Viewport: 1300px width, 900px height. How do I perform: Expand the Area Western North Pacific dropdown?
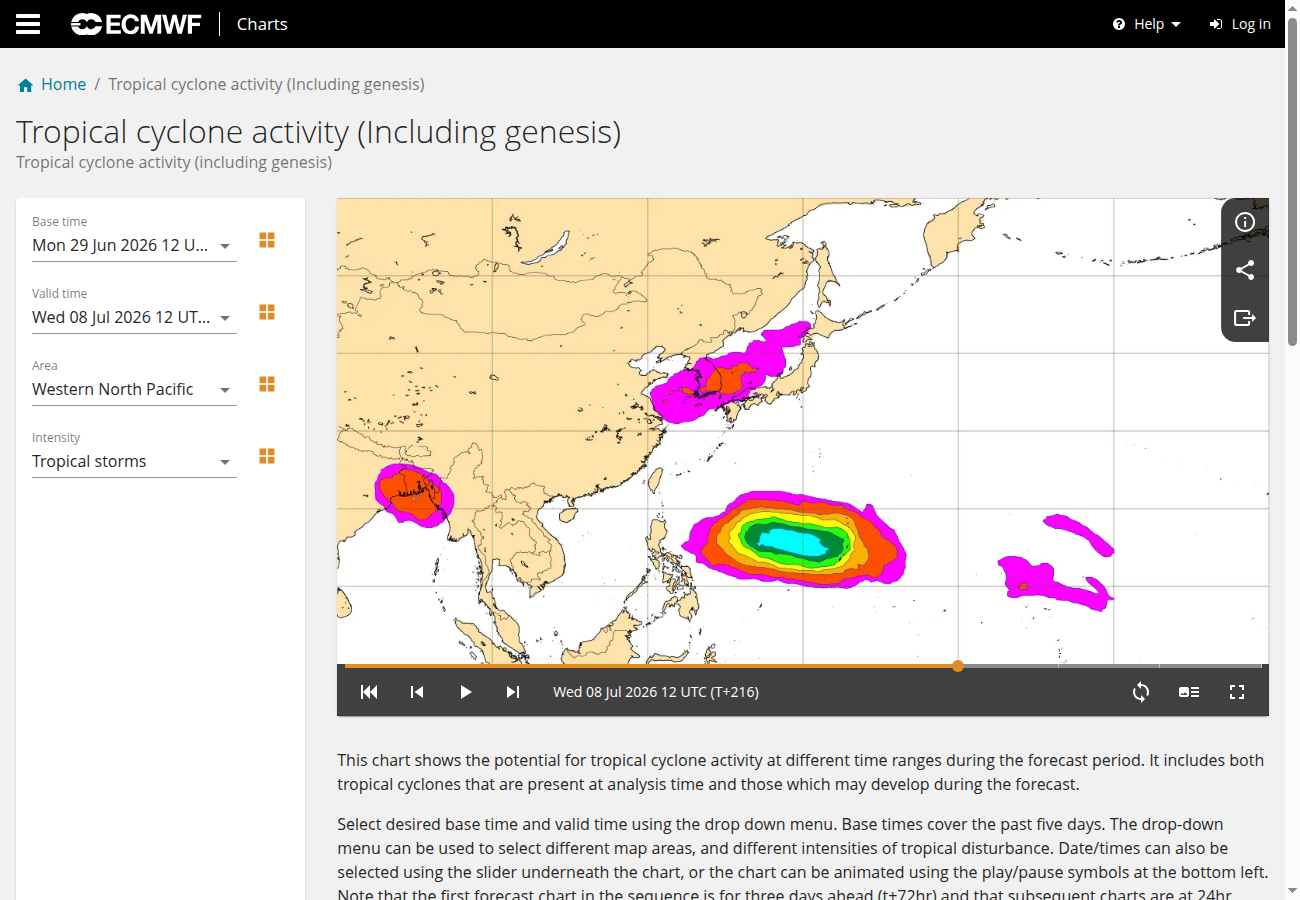pyautogui.click(x=134, y=389)
